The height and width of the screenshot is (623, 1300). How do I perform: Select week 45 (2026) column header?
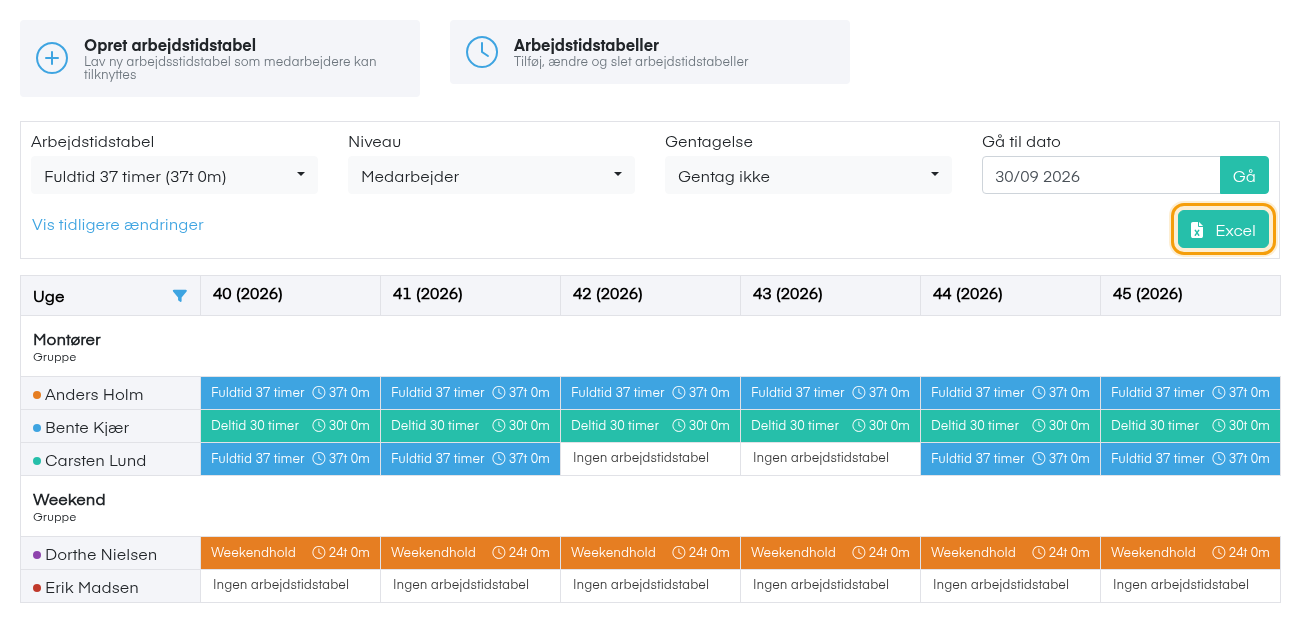(1190, 295)
